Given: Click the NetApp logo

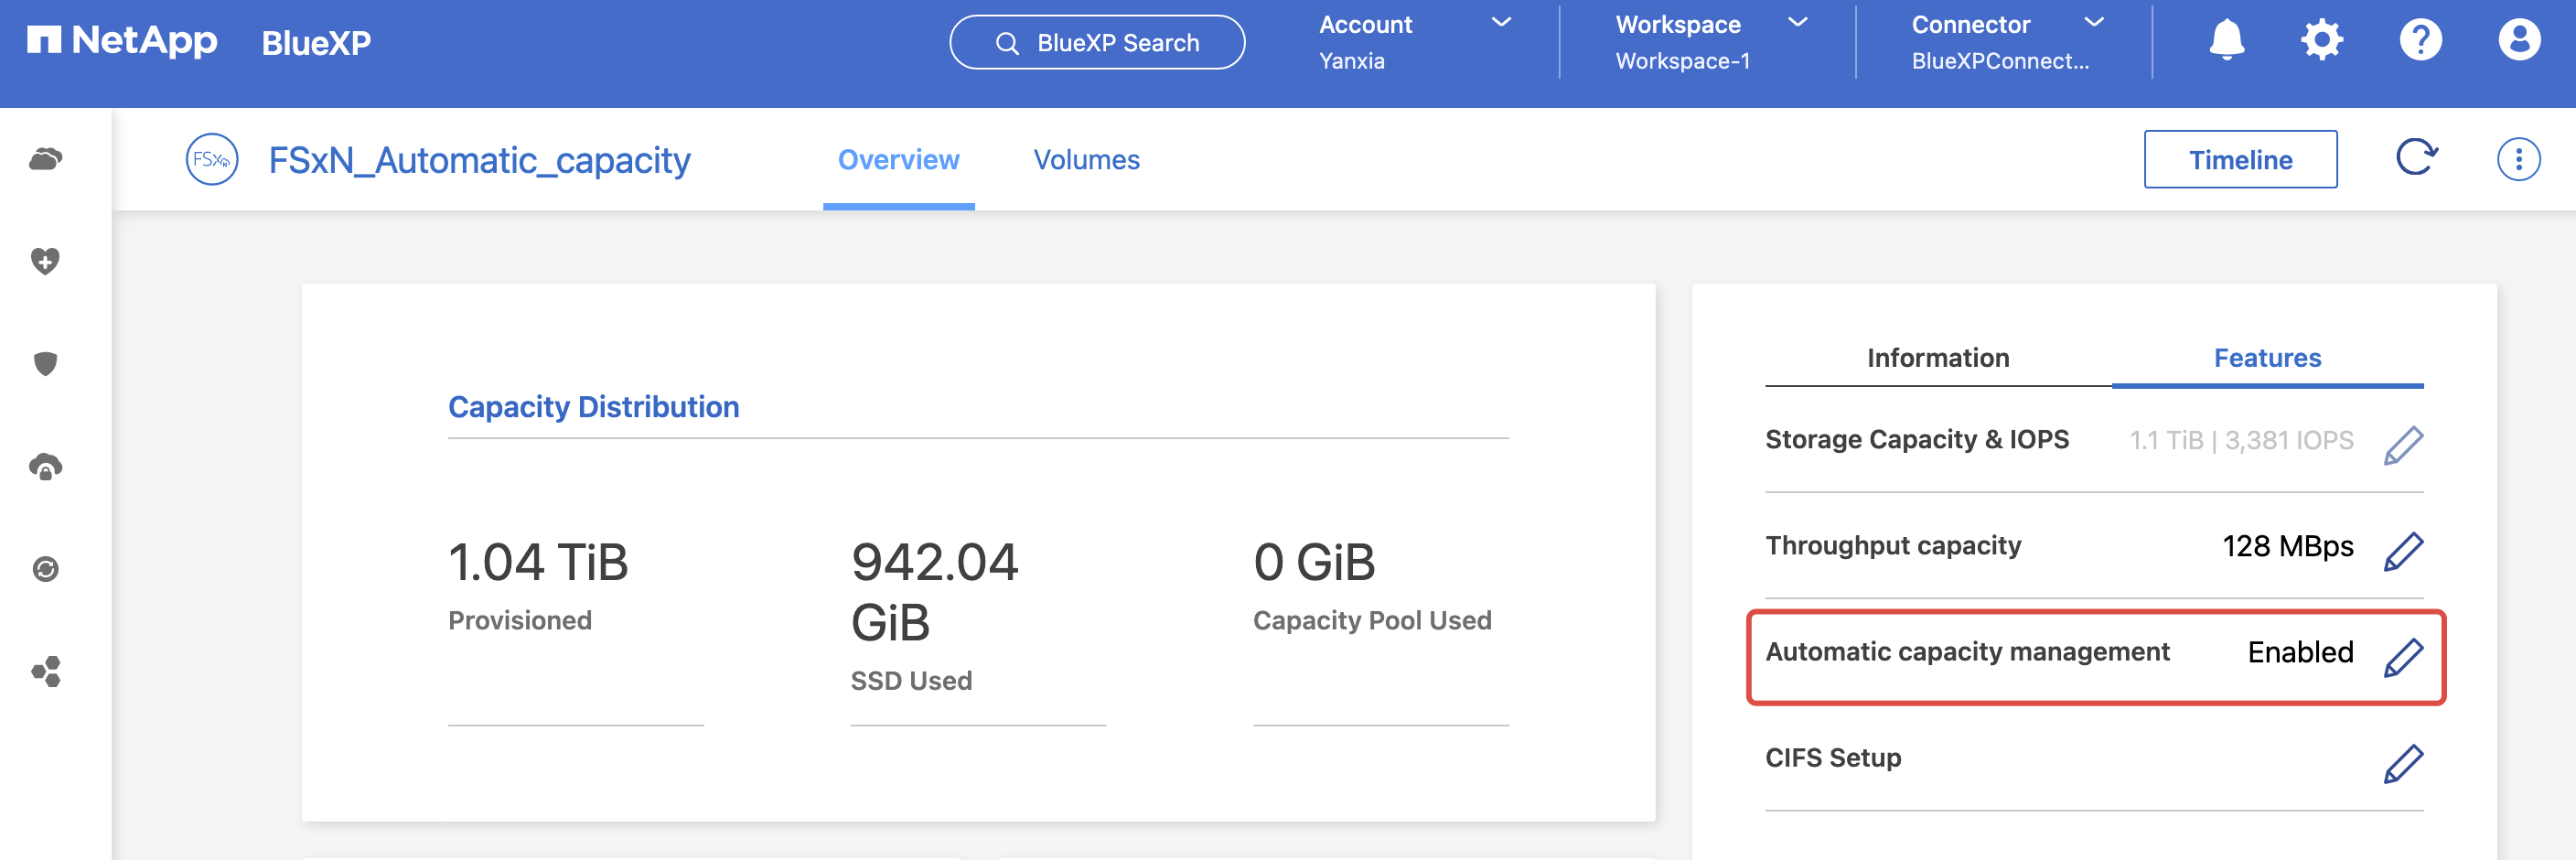Looking at the screenshot, I should 122,41.
